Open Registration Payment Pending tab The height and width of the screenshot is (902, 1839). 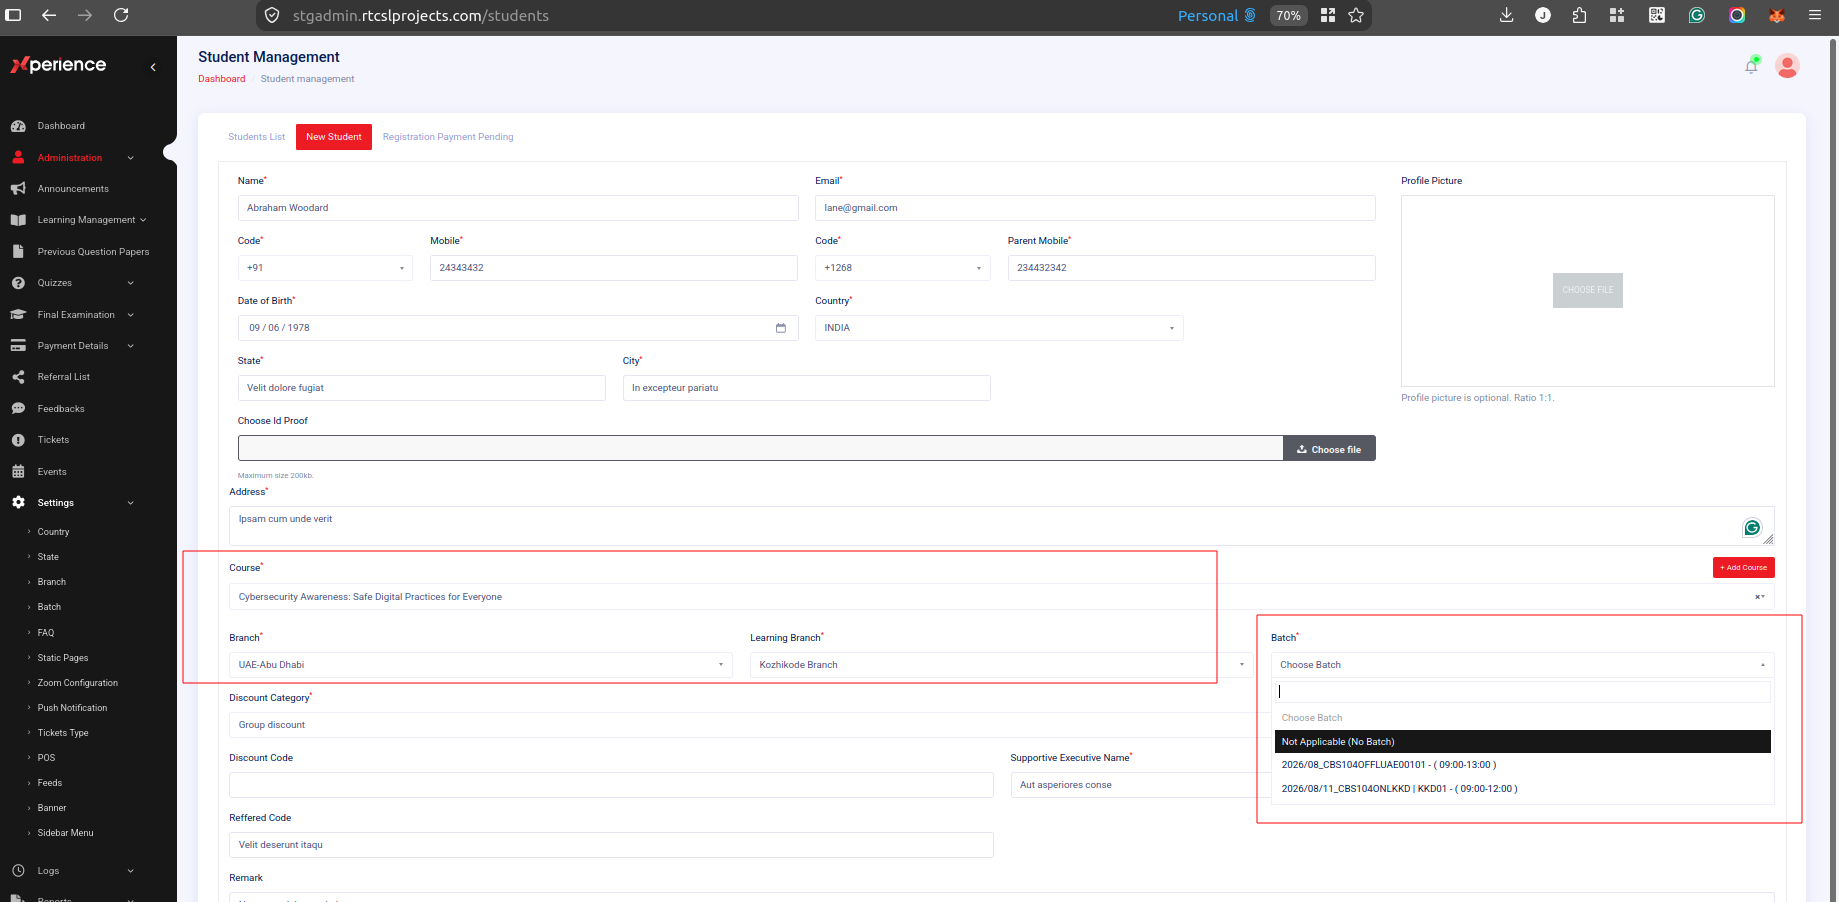(x=448, y=137)
